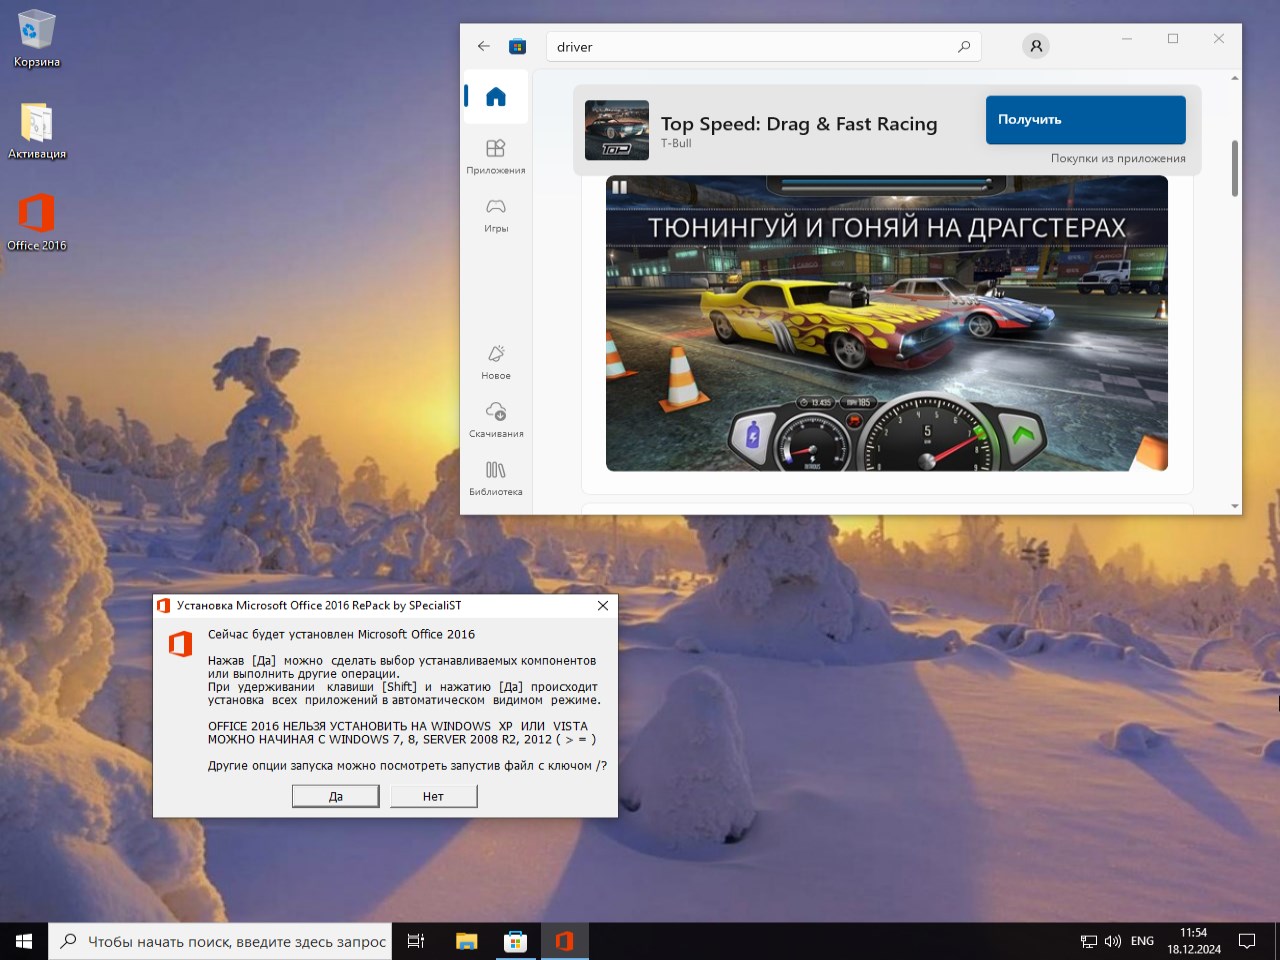Click Microsoft Store taskbar icon
1280x960 pixels.
(515, 941)
